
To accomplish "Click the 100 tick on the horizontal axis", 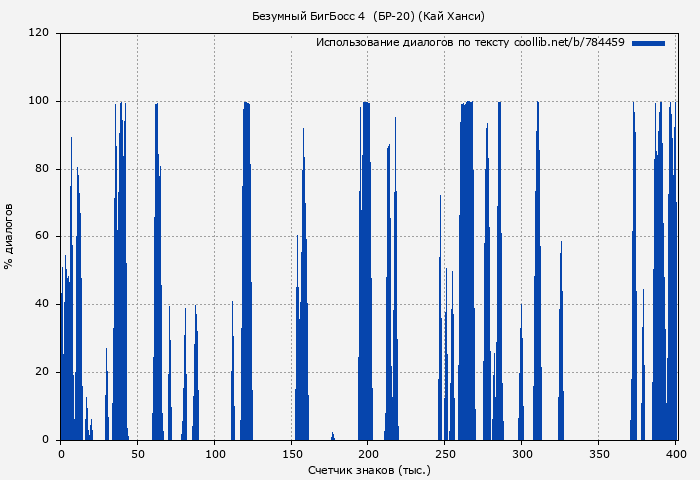I will (x=214, y=454).
